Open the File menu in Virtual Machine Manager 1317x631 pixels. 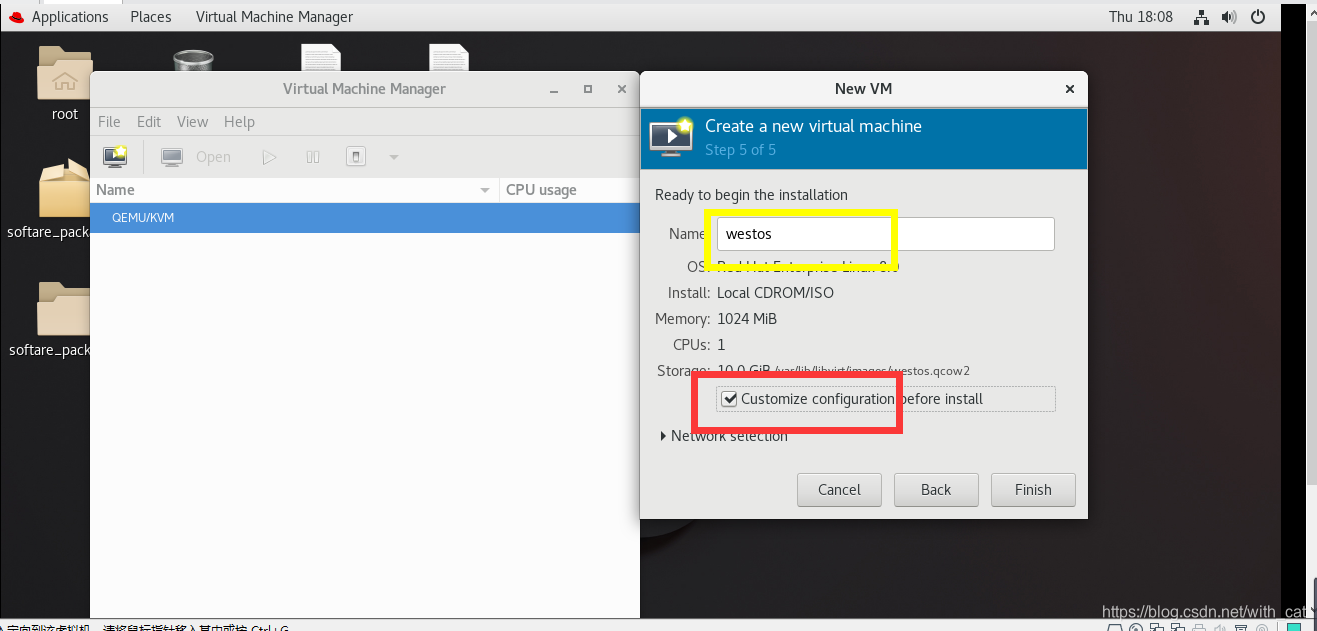109,122
